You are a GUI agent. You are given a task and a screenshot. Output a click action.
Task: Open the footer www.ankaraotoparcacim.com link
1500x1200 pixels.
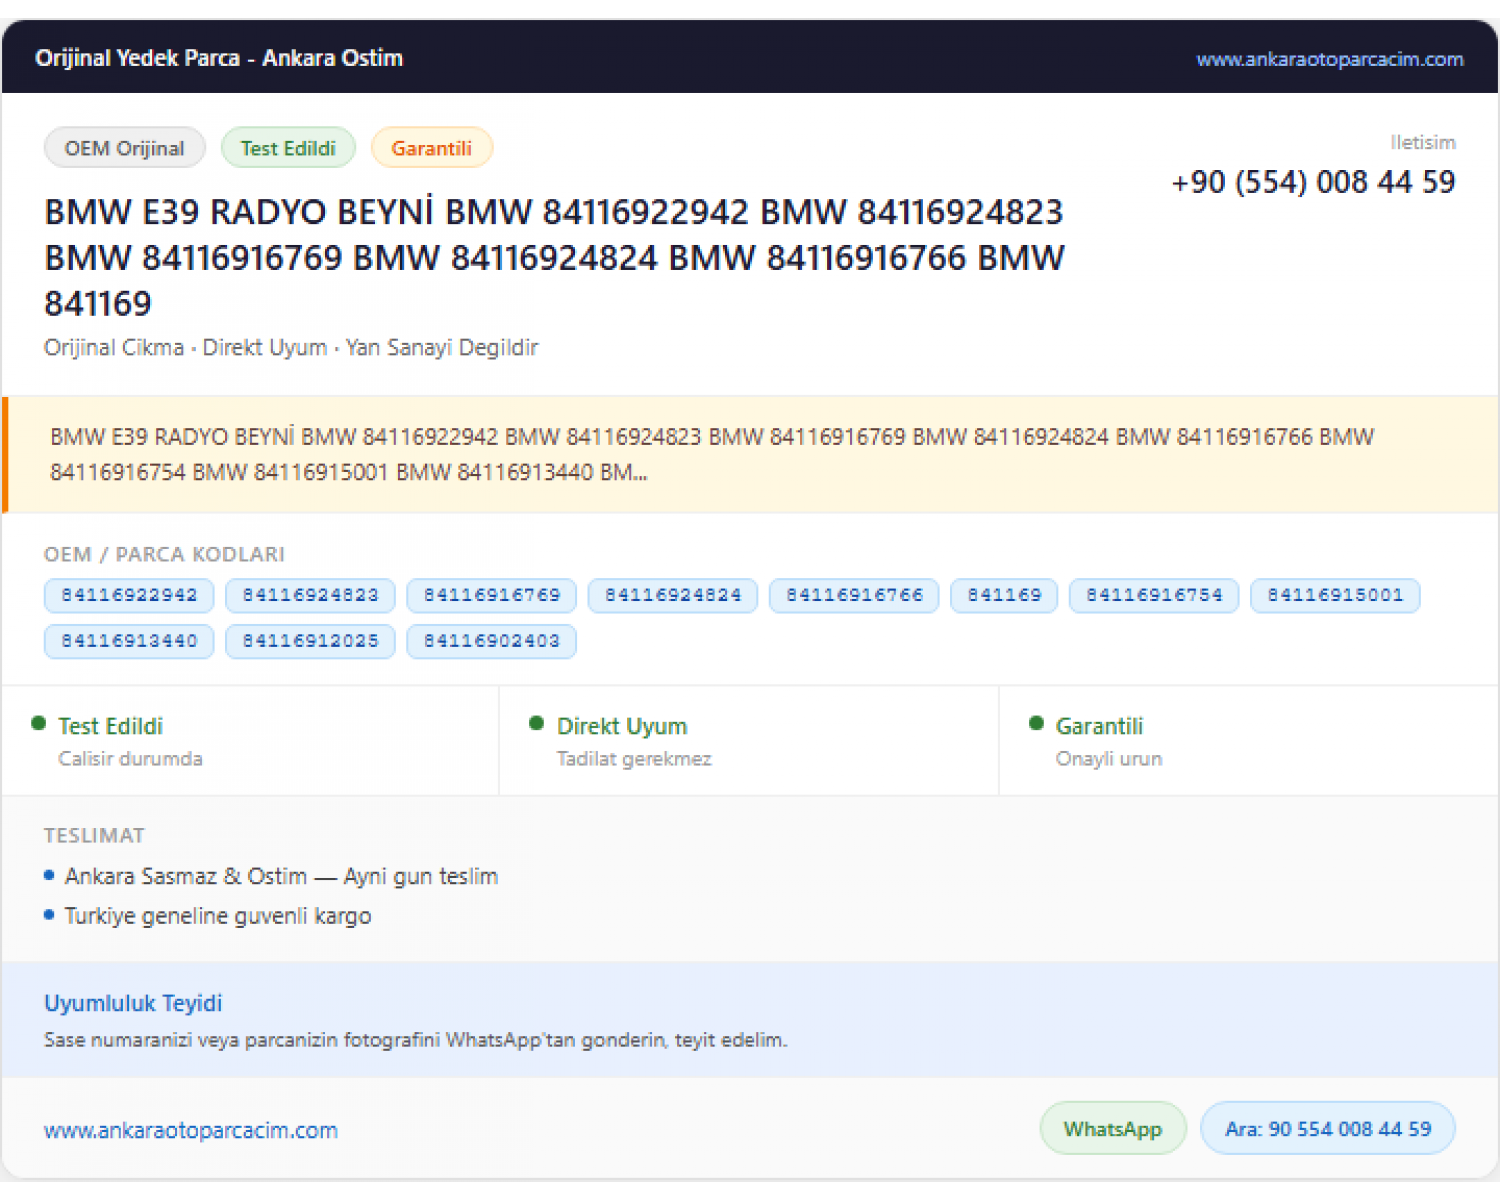point(191,1130)
